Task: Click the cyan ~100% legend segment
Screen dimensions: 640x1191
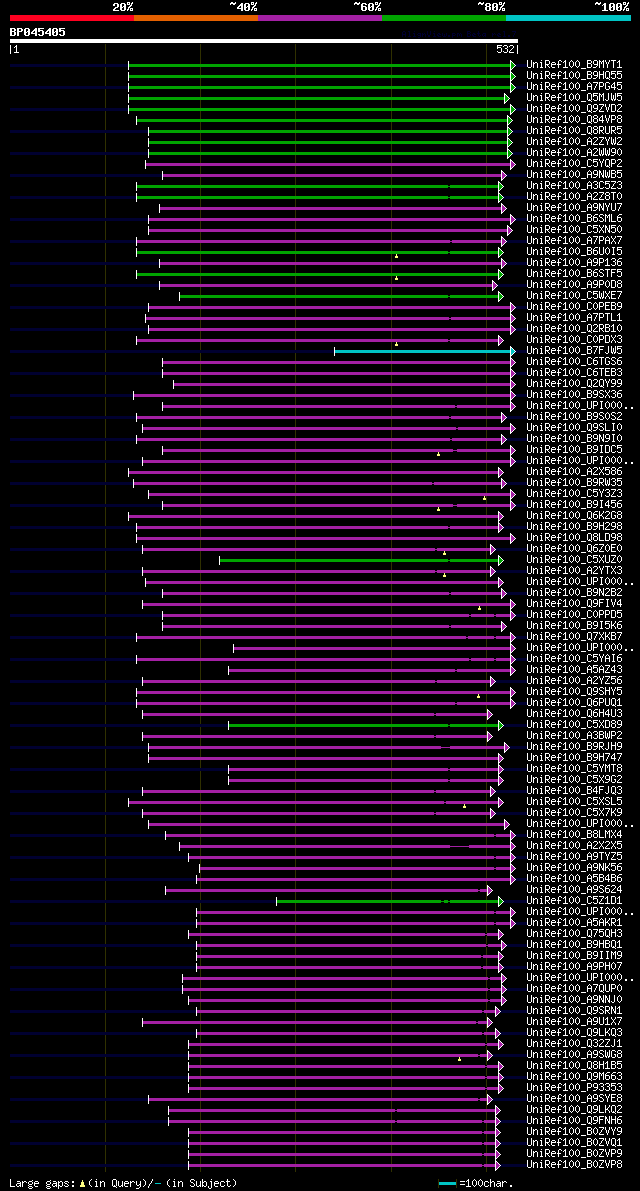Action: 569,17
